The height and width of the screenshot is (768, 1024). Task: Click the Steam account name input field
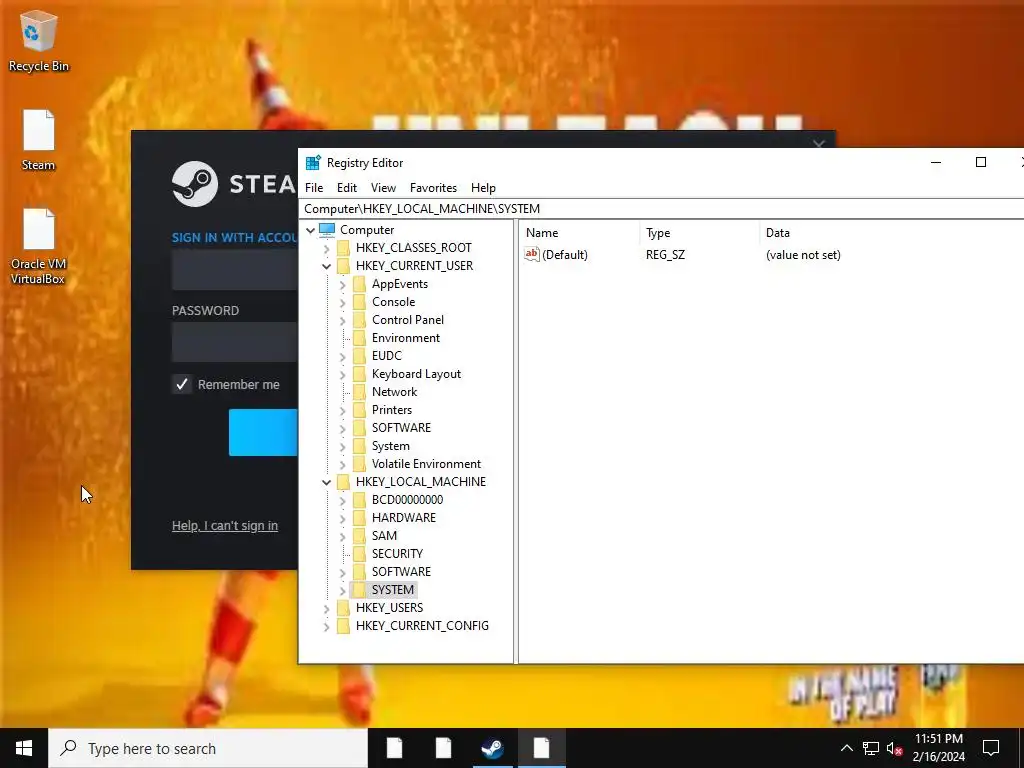click(x=234, y=270)
